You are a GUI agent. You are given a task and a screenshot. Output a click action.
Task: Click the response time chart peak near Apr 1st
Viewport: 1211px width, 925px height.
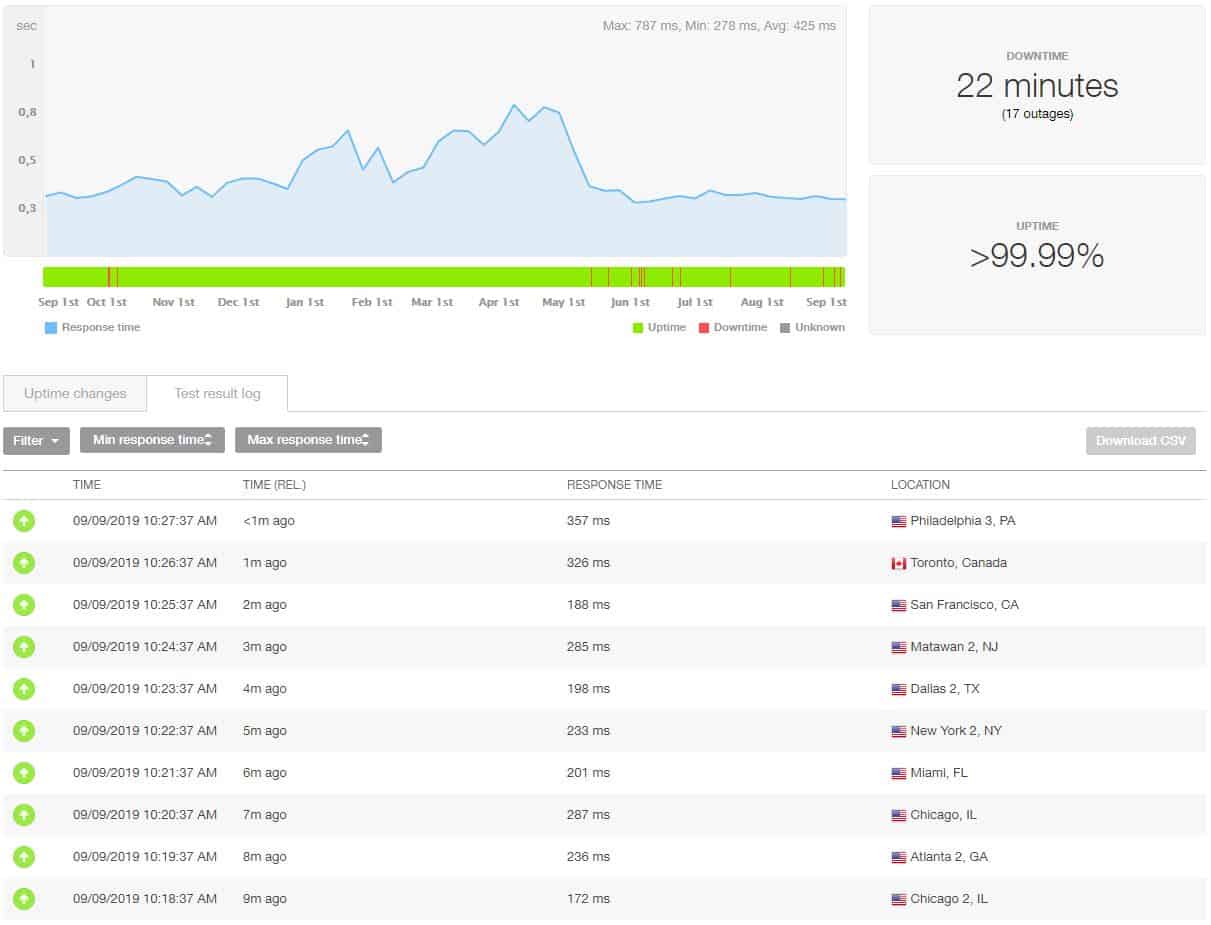514,105
